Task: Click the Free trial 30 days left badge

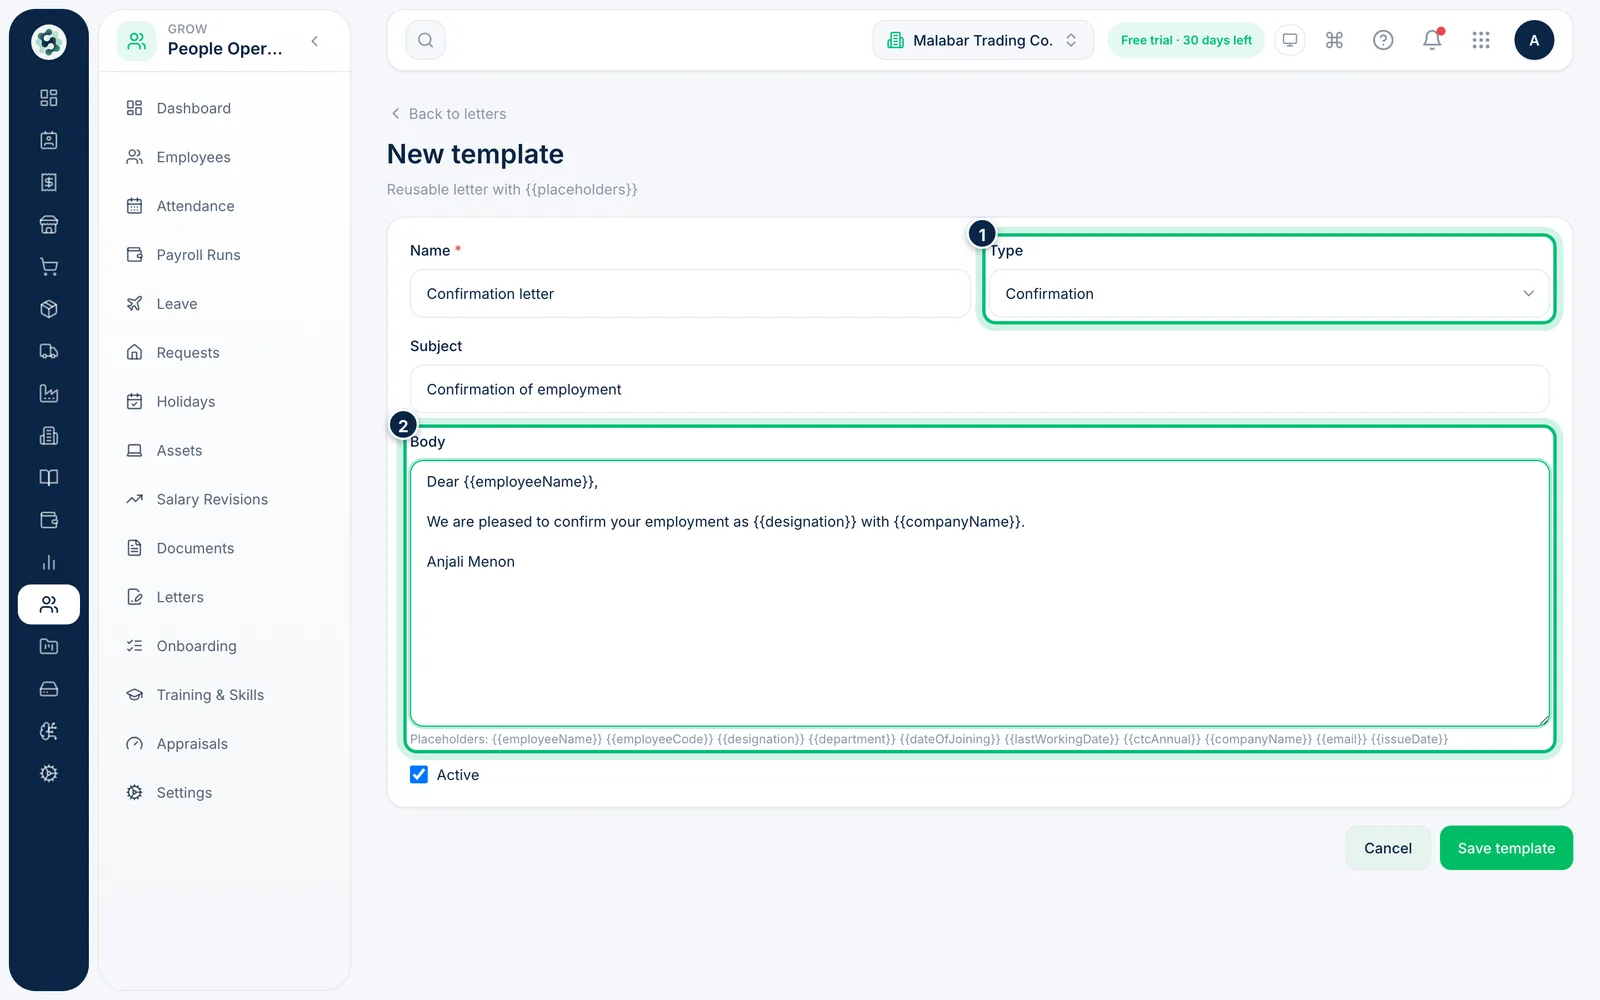Action: (x=1186, y=40)
